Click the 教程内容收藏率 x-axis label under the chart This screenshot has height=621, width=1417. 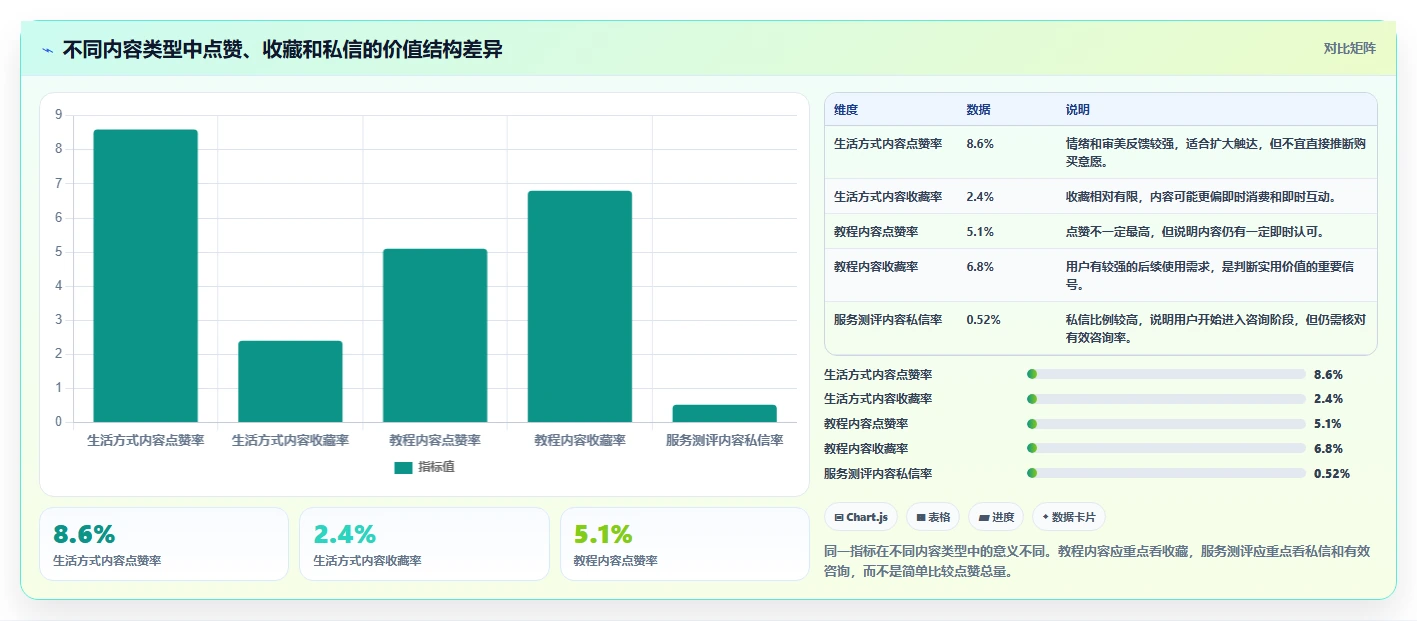(x=580, y=440)
